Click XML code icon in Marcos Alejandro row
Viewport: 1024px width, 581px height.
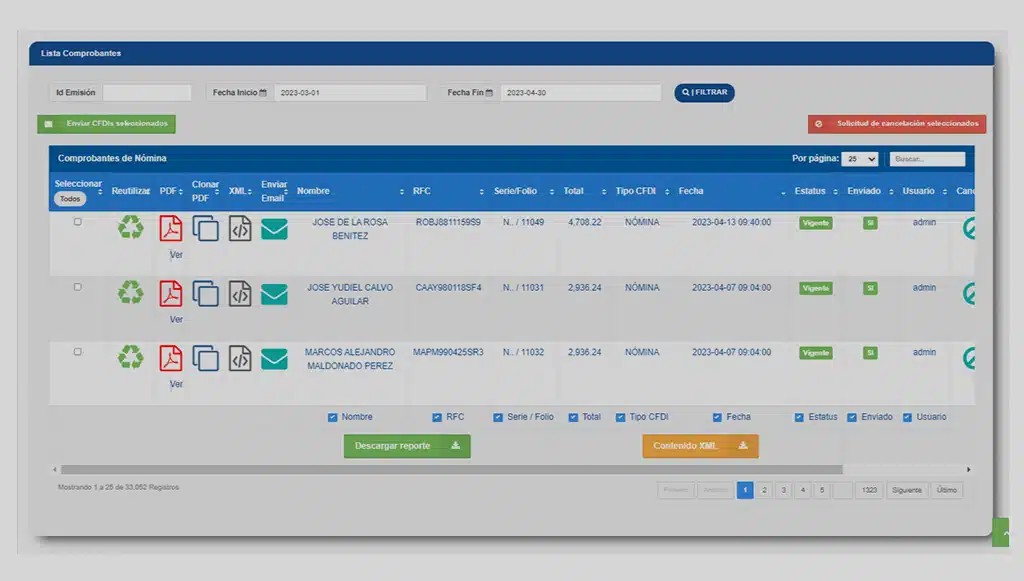coord(240,358)
